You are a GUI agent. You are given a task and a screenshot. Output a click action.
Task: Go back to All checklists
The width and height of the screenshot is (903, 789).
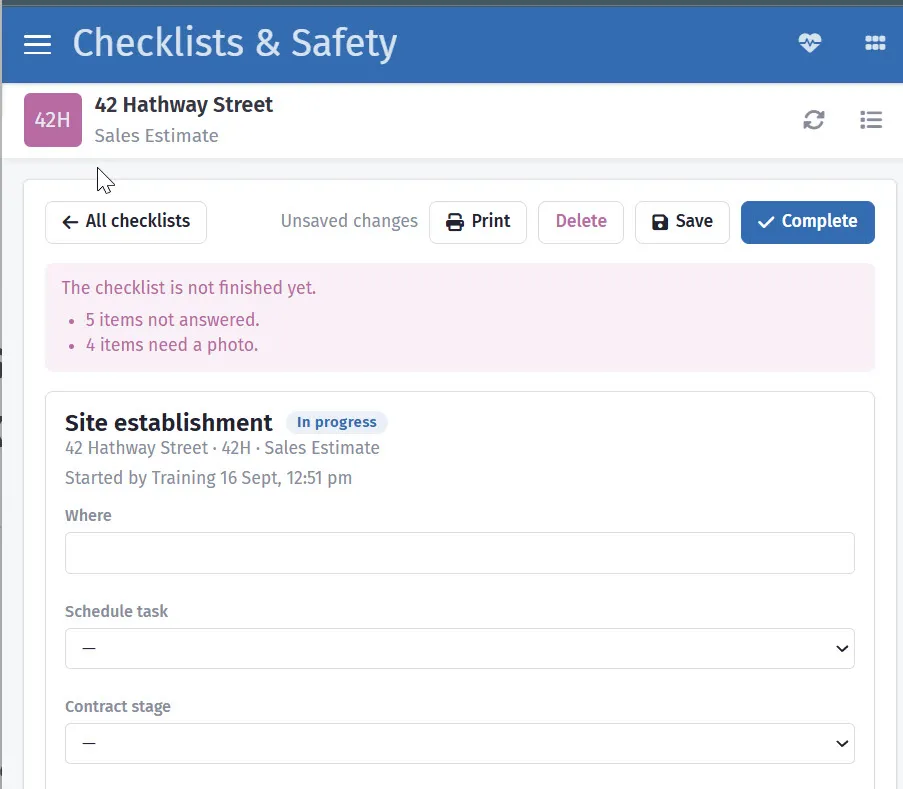tap(126, 222)
